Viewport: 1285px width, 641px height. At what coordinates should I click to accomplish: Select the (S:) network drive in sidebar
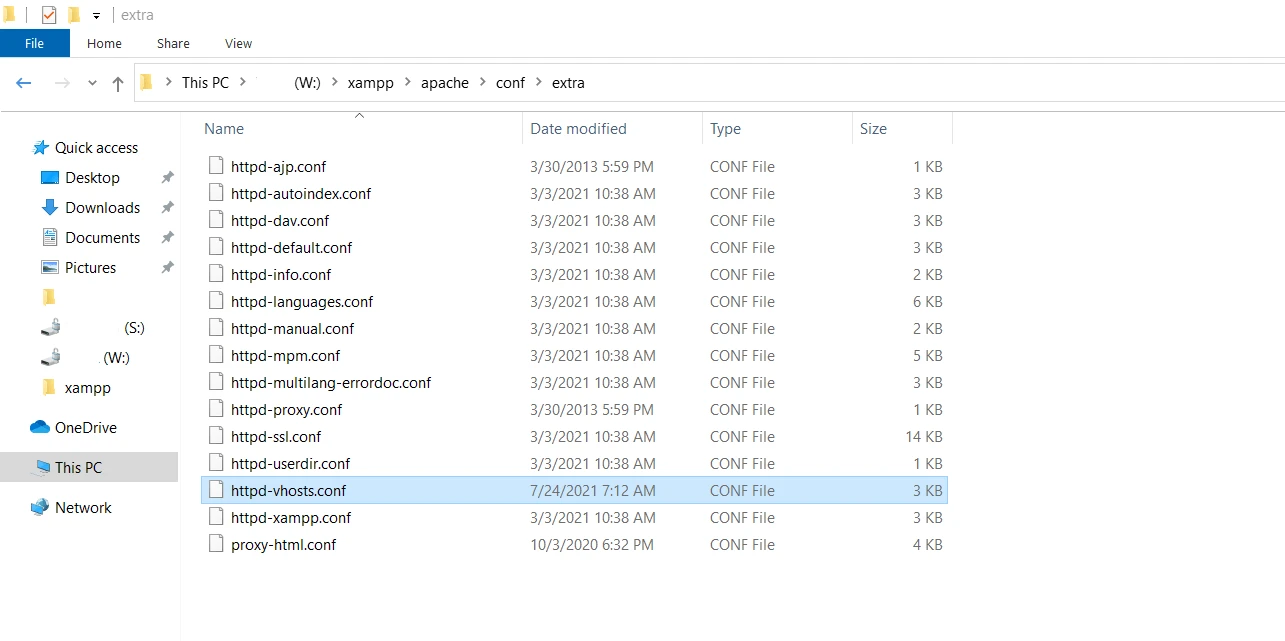coord(93,327)
